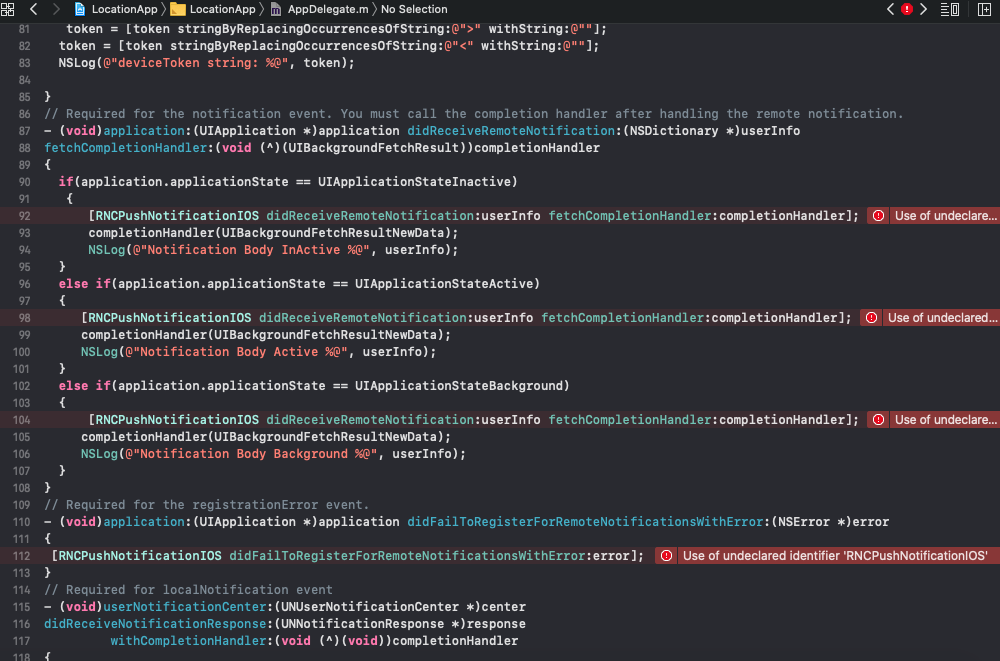This screenshot has height=661, width=1000.
Task: Jump to next issue arrow
Action: click(923, 10)
